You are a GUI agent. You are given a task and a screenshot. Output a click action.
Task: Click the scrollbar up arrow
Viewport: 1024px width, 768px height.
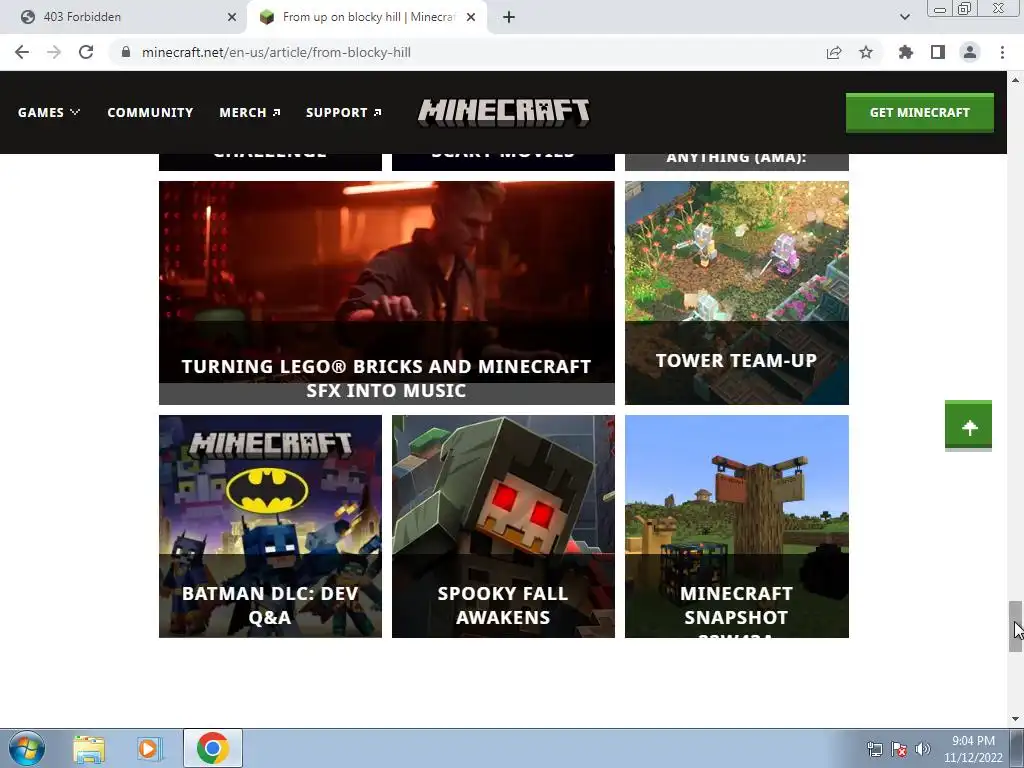click(1015, 80)
